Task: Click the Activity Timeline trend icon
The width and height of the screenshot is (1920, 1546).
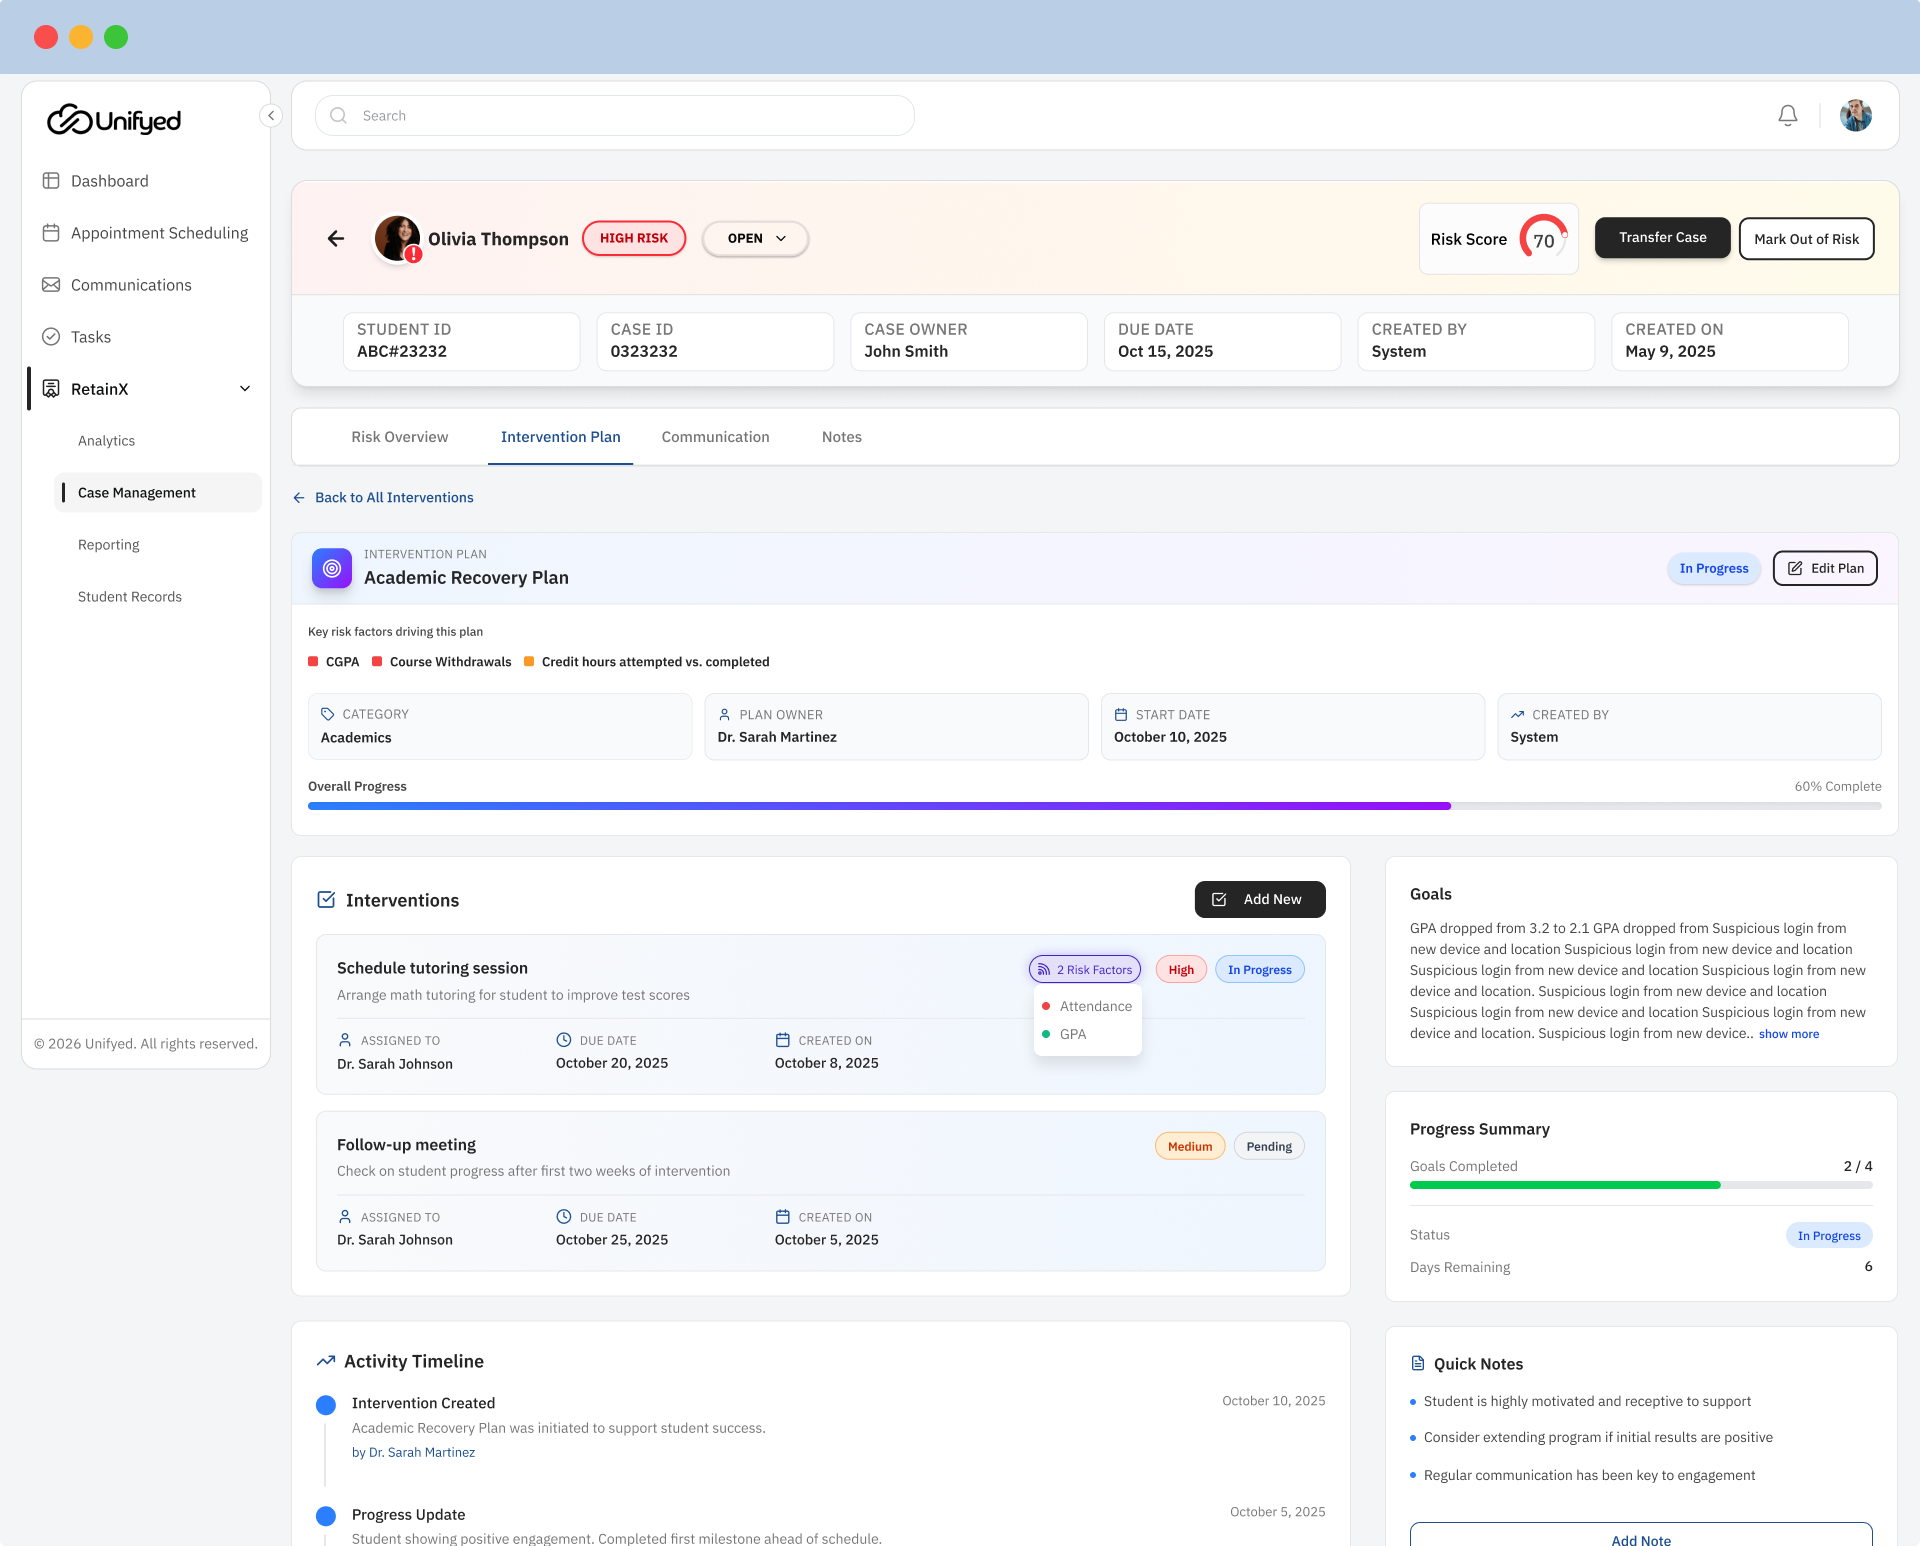Action: (x=326, y=1361)
